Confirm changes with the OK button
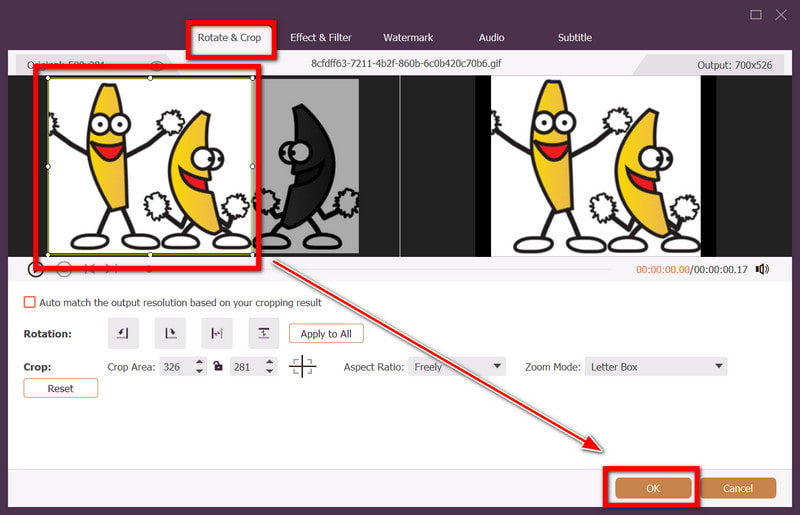 pos(653,488)
